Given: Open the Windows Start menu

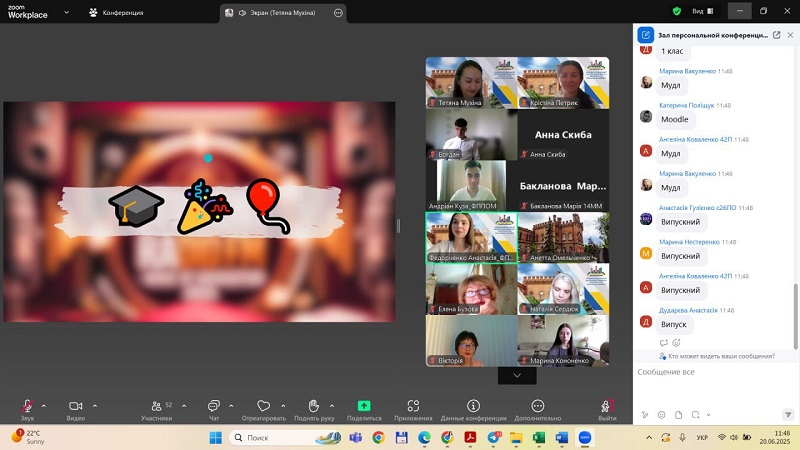Looking at the screenshot, I should point(216,438).
